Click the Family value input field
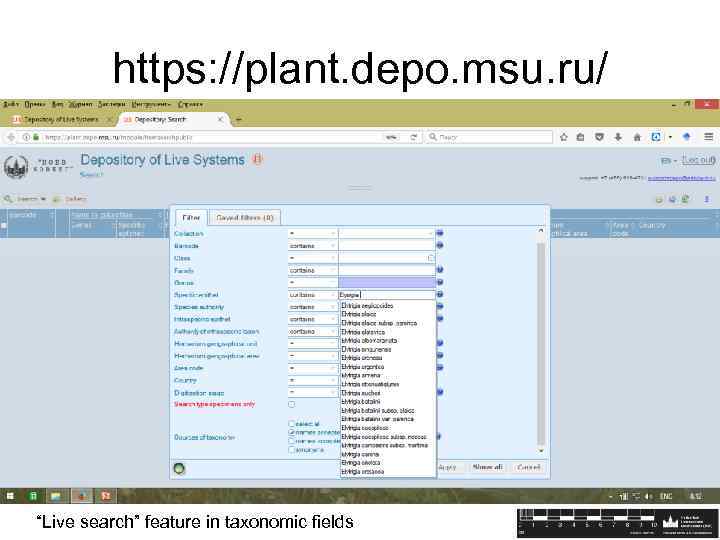720x540 pixels. pos(387,270)
